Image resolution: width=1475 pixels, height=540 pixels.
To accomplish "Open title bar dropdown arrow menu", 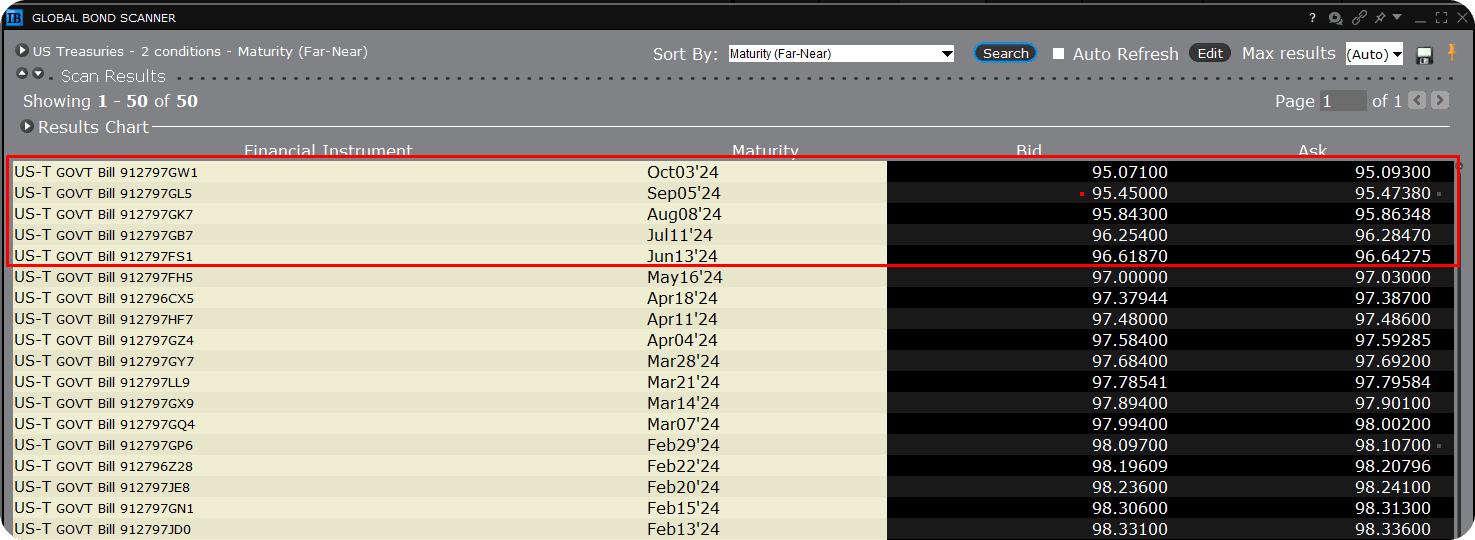I will [x=1397, y=17].
